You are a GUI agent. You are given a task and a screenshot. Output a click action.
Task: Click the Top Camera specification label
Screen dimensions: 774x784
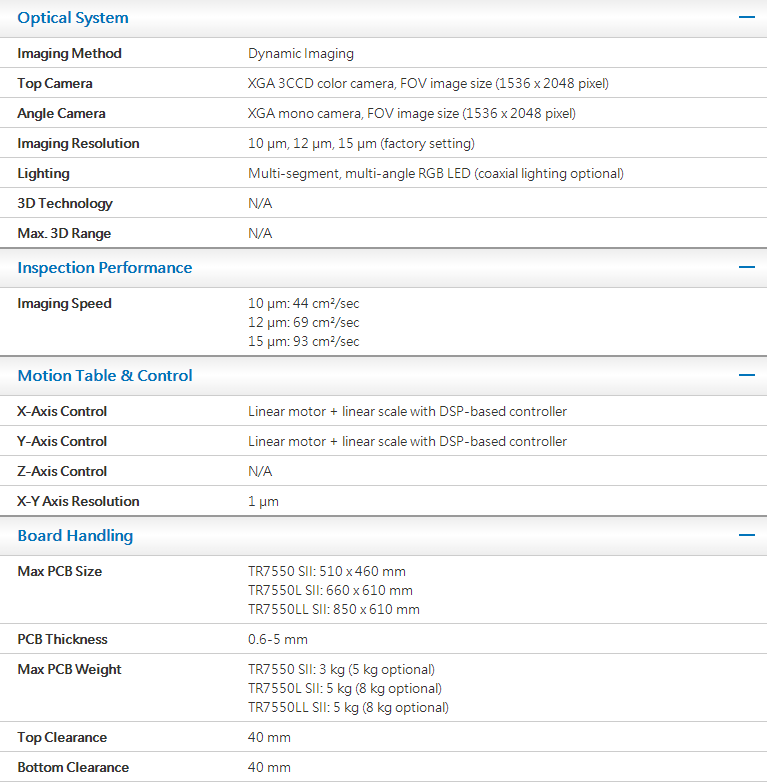click(x=55, y=84)
